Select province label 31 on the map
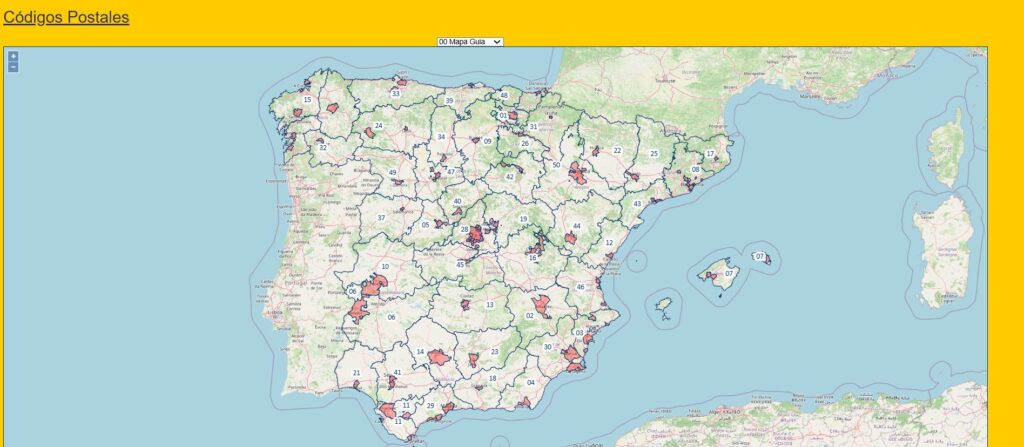1024x447 pixels. point(534,127)
